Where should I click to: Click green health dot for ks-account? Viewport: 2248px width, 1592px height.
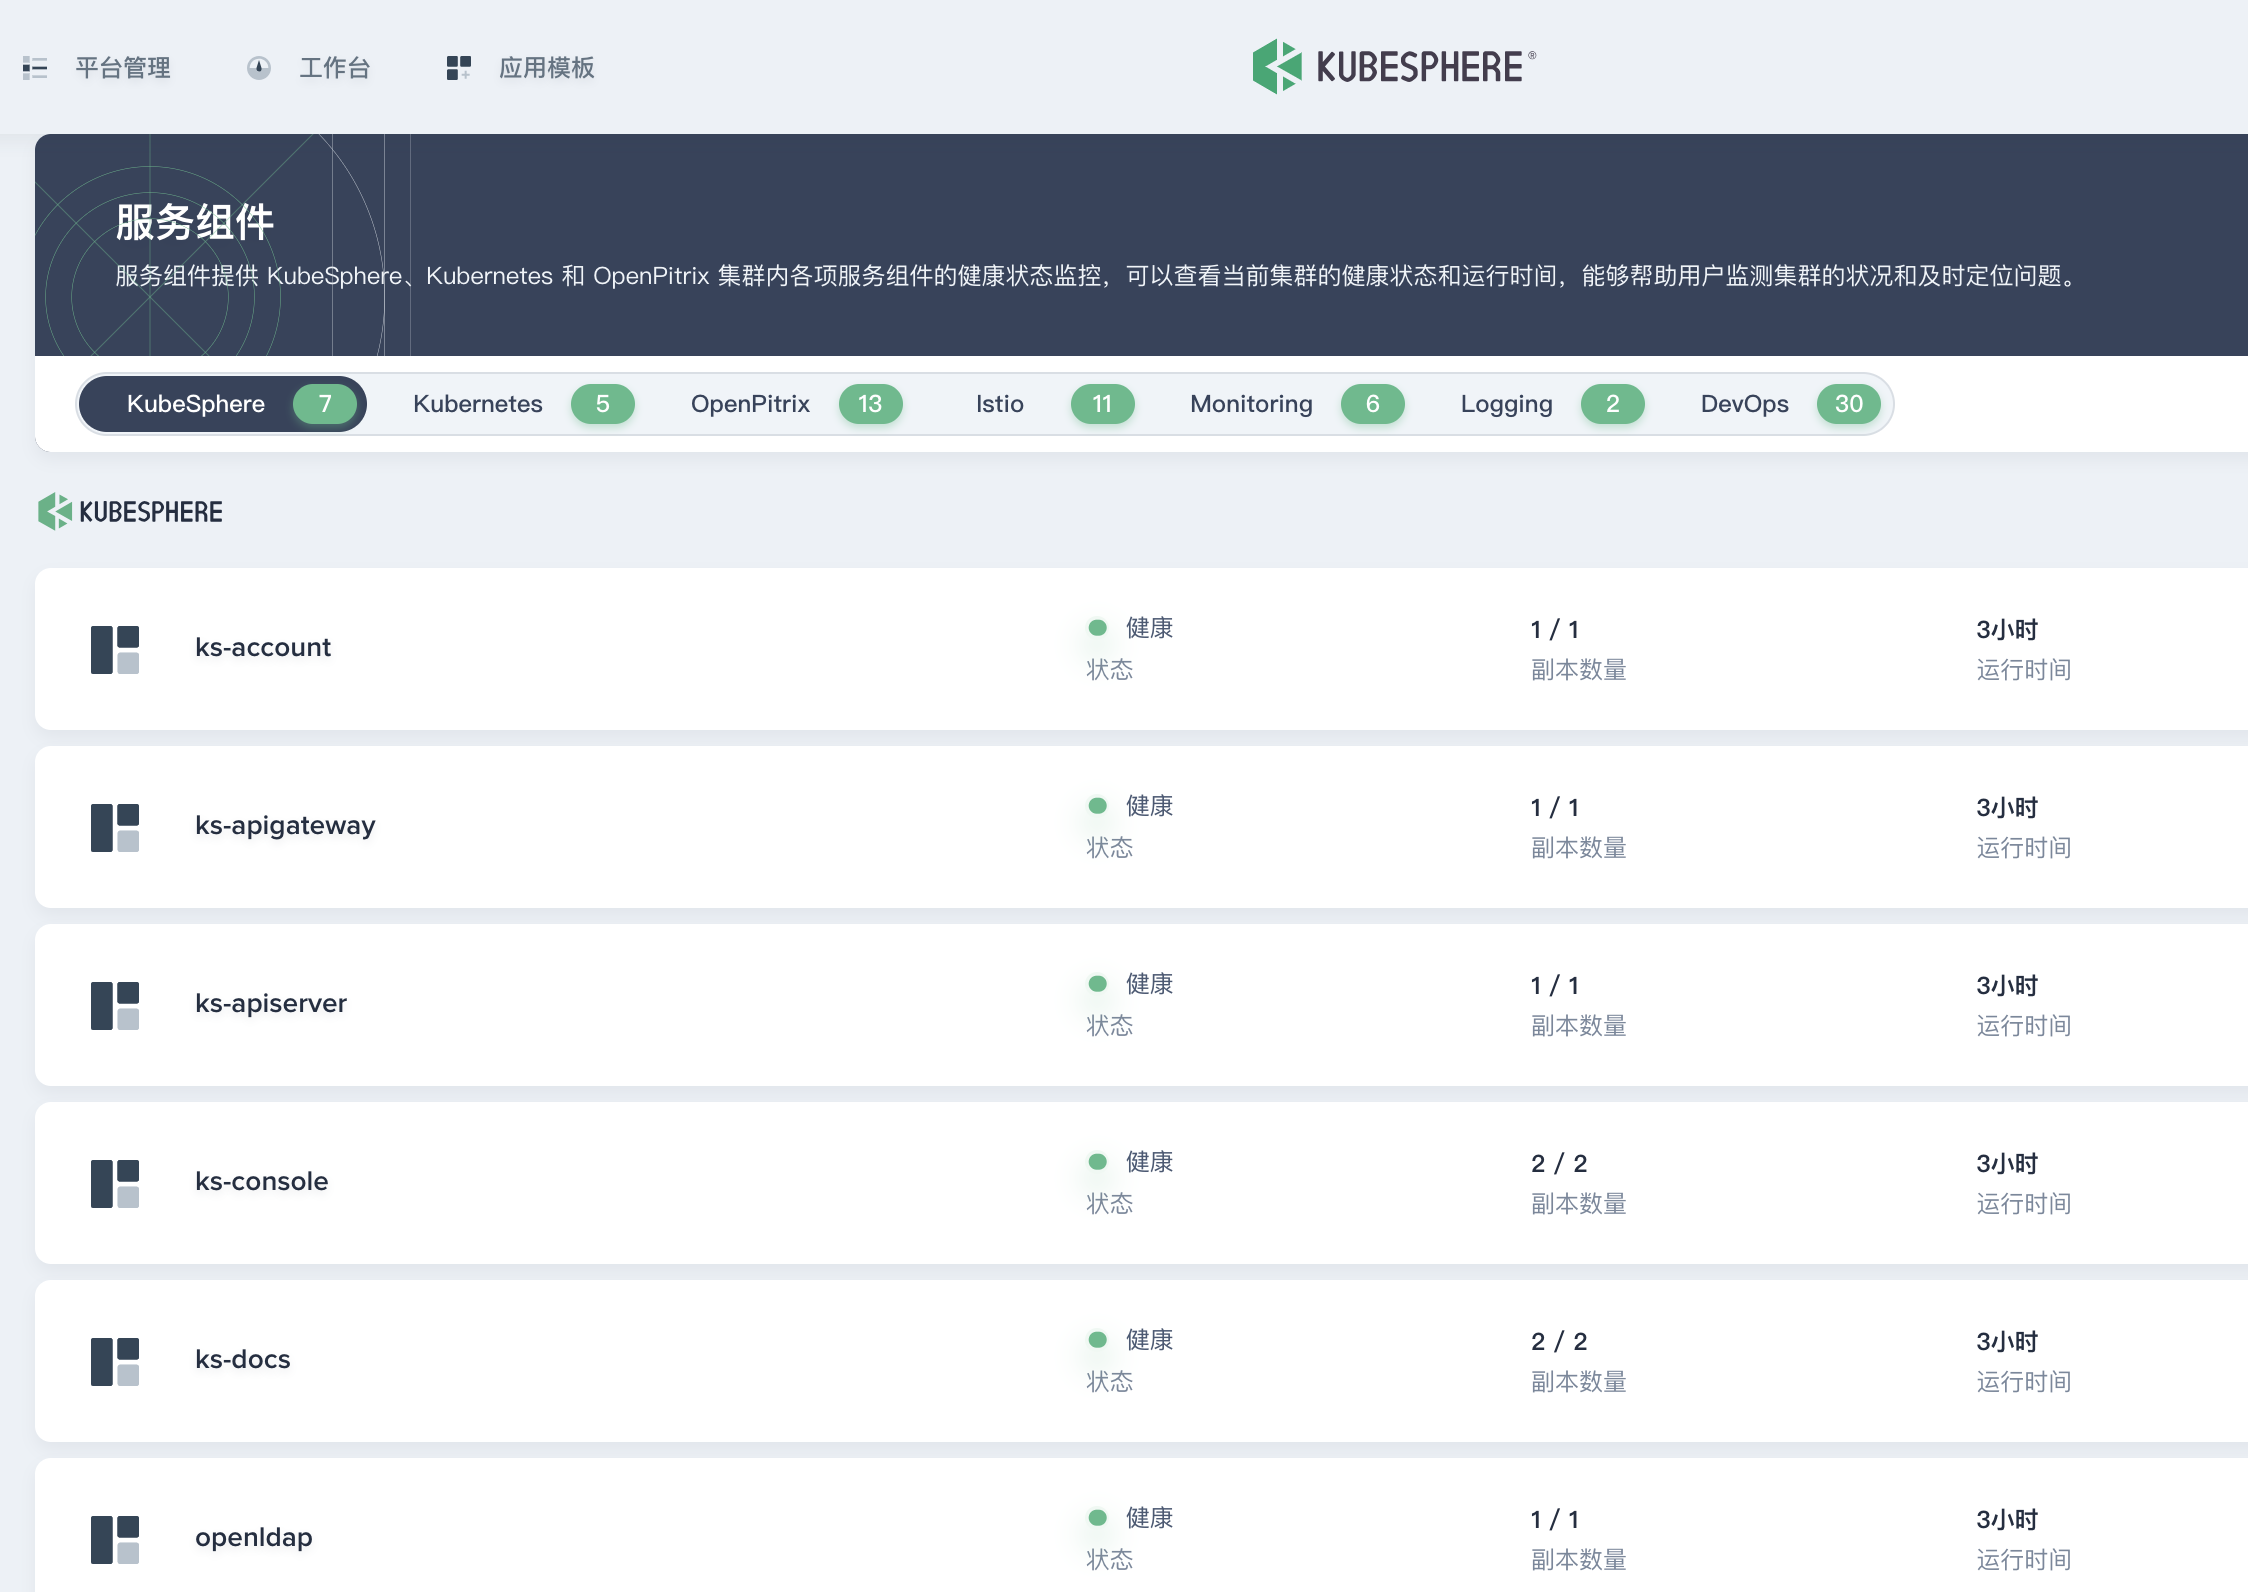point(1098,628)
